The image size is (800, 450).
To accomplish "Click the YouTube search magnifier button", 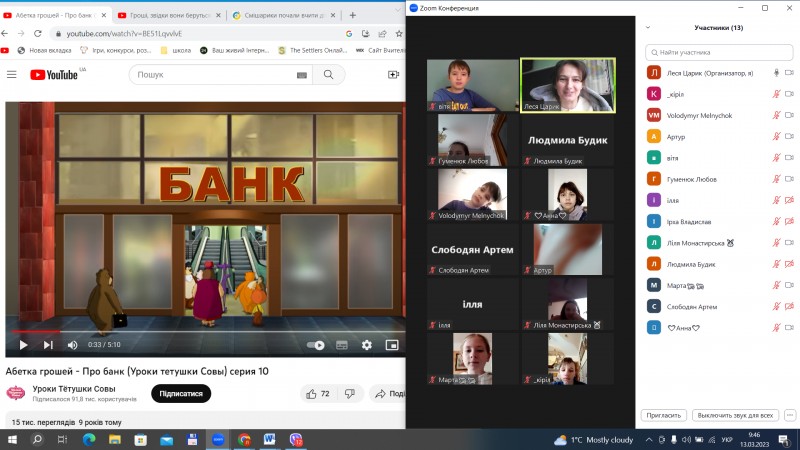I will pos(328,75).
